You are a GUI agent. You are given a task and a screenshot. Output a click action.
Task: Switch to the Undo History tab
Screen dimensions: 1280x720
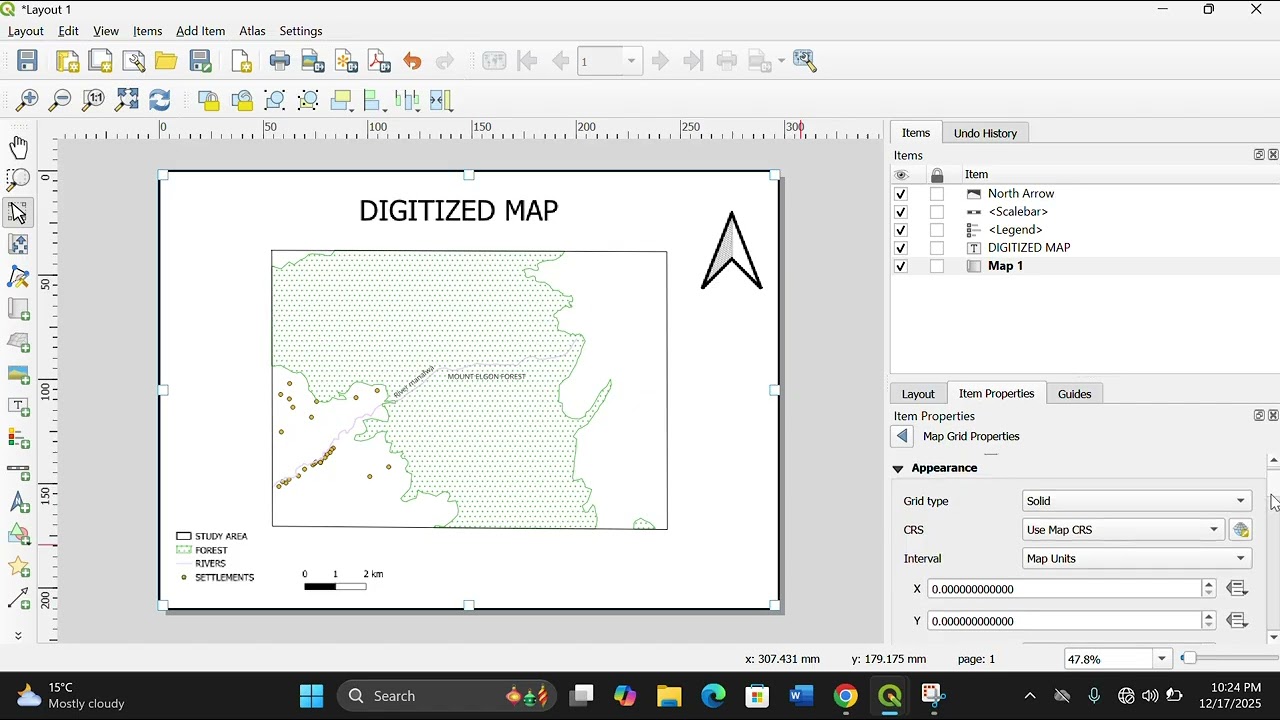985,133
